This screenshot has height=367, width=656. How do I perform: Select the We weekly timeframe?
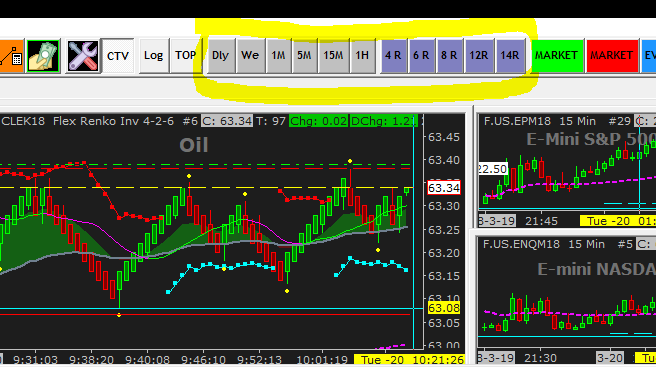click(x=250, y=56)
